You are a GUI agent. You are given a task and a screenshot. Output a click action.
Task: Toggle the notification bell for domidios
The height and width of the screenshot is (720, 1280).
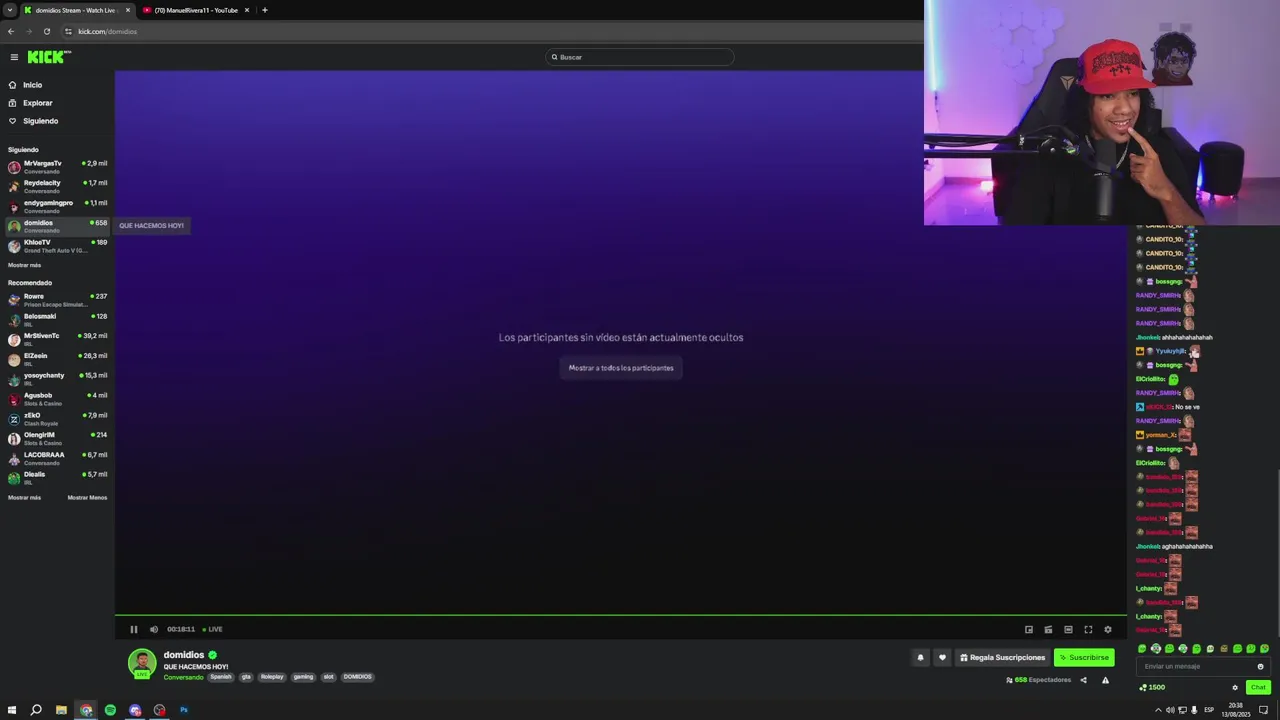(x=920, y=657)
